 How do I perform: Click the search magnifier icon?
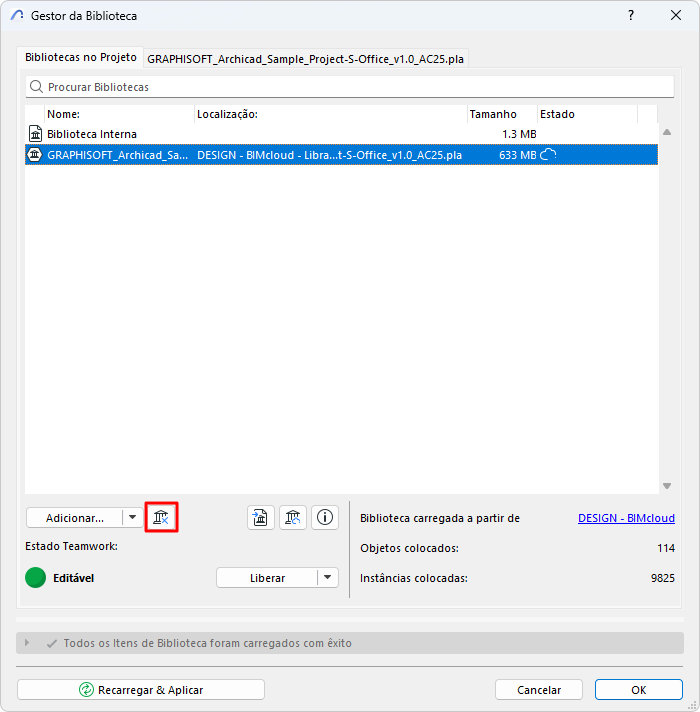point(36,87)
